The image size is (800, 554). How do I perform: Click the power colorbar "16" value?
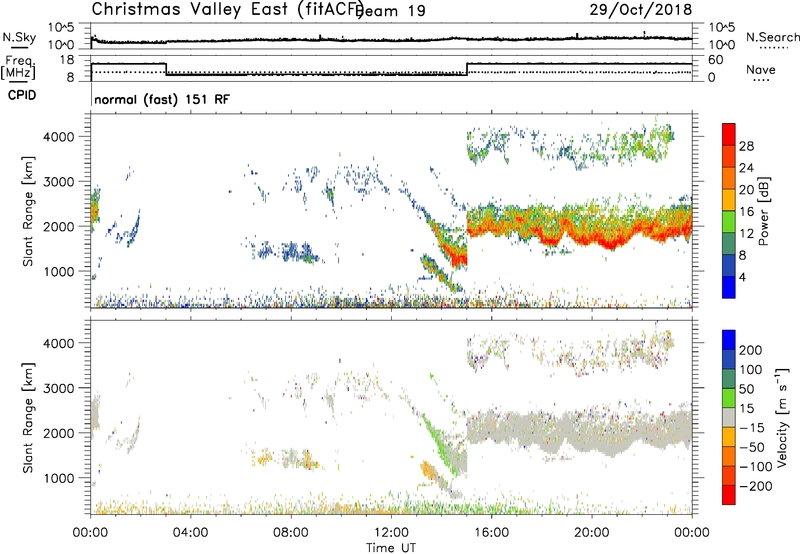pos(746,211)
